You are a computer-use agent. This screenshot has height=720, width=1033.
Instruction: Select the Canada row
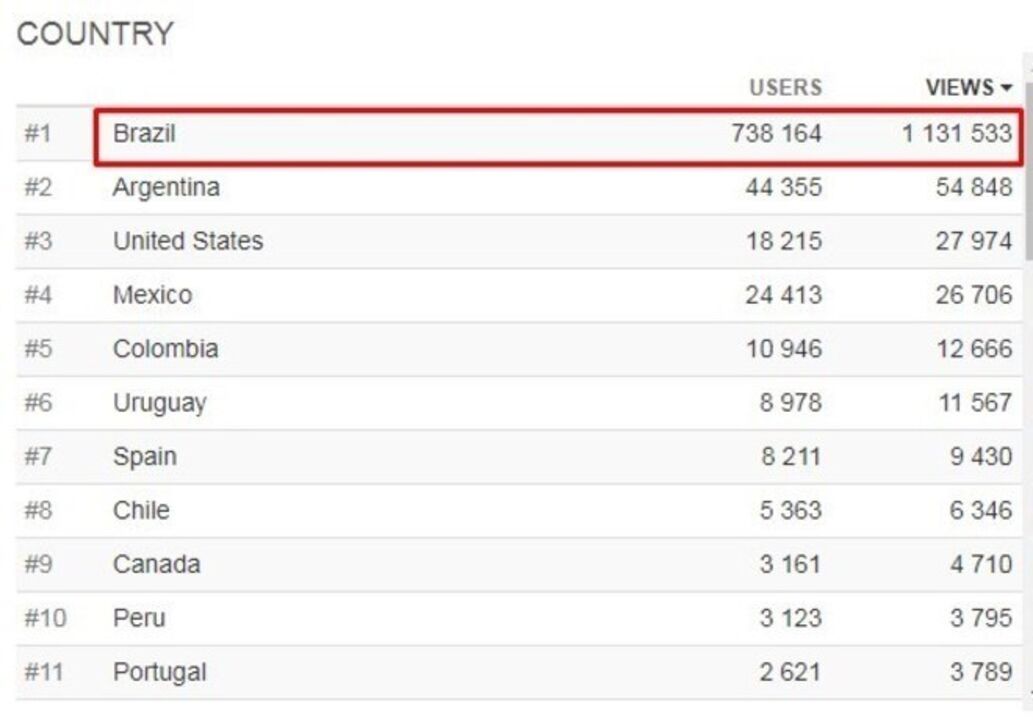156,565
